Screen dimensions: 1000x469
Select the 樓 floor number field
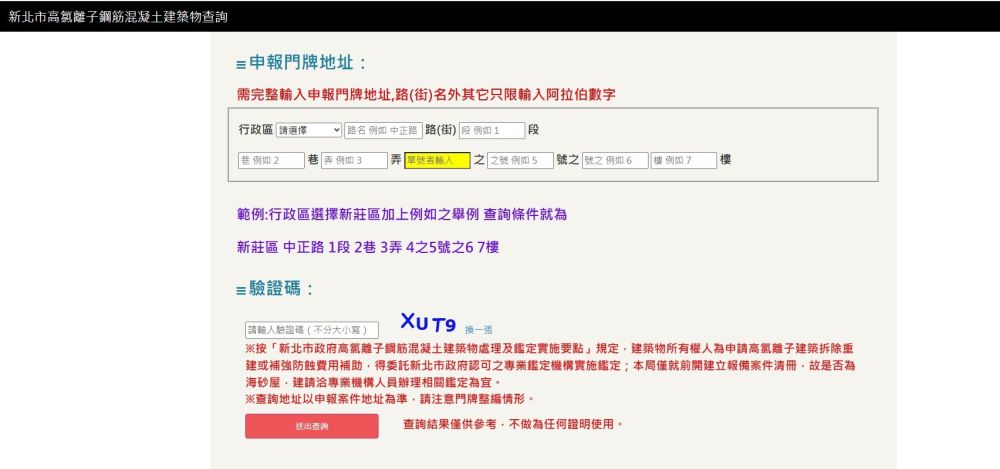(x=684, y=160)
